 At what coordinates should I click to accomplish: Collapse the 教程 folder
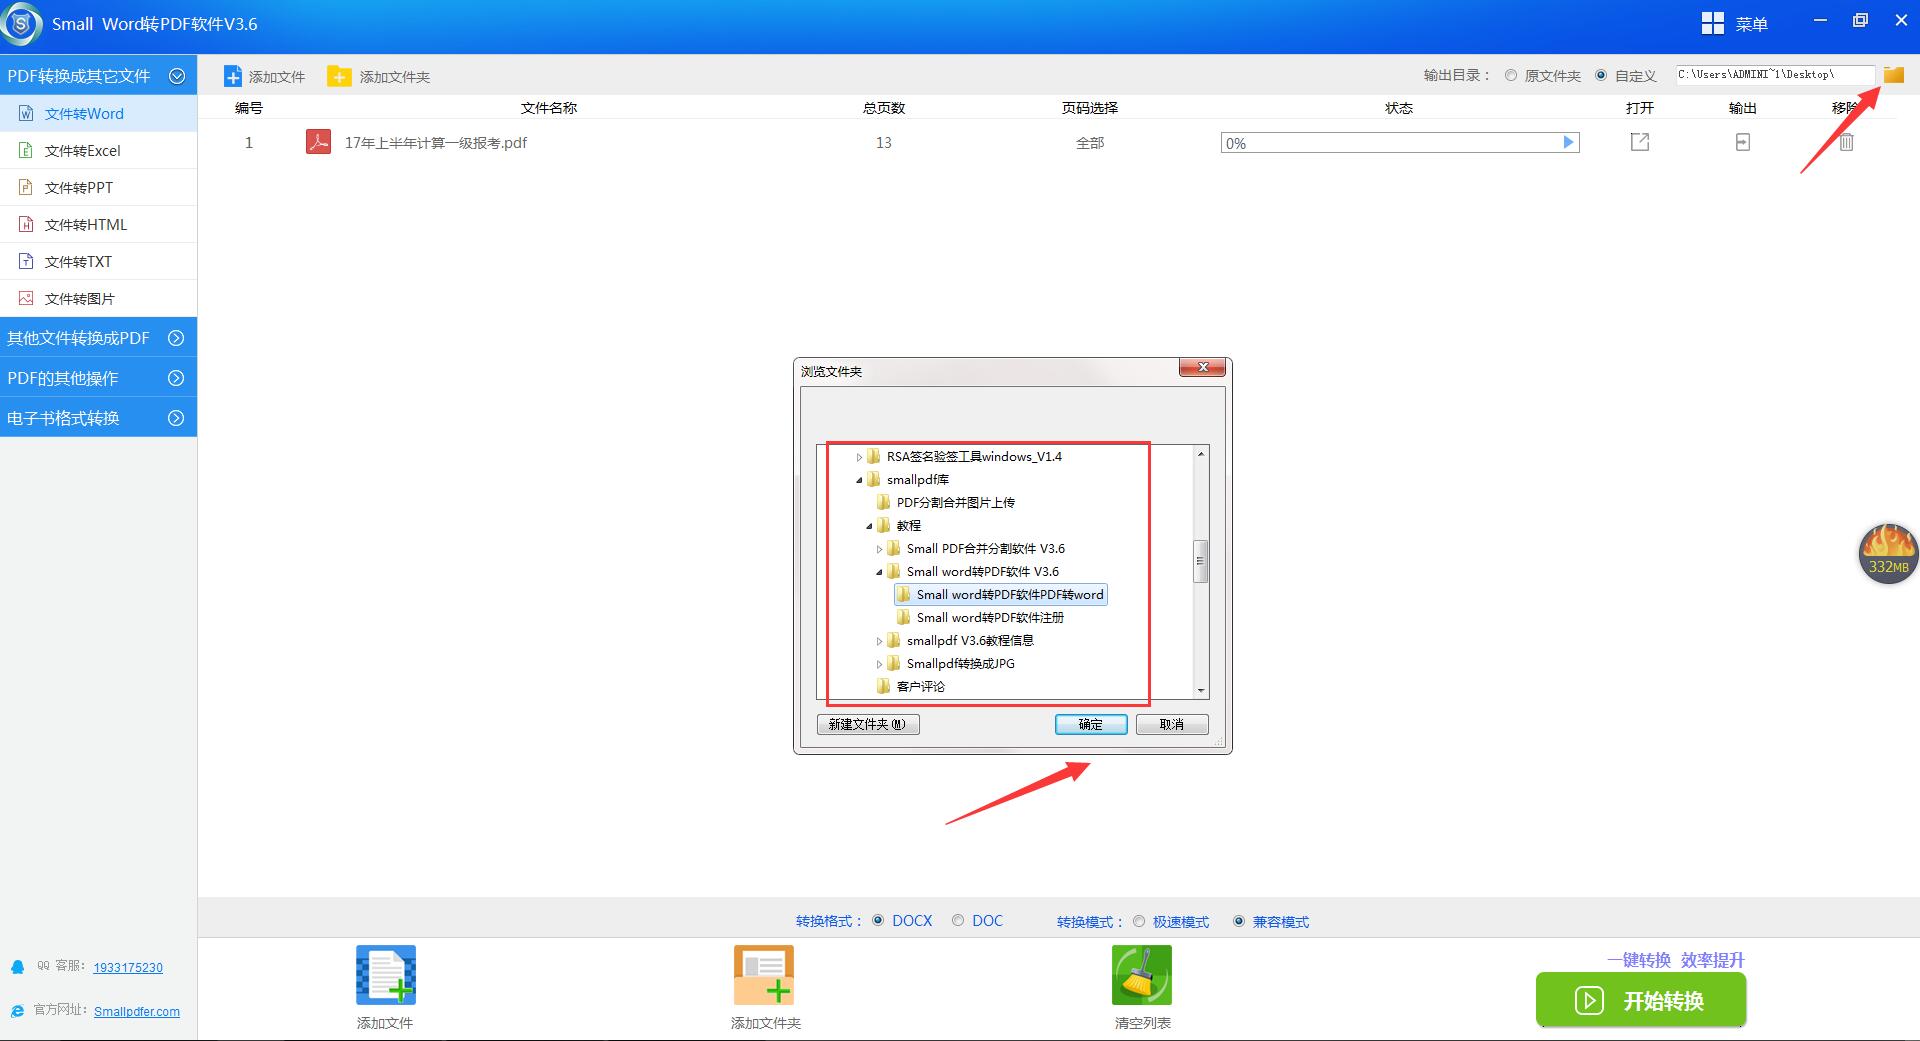(x=869, y=526)
